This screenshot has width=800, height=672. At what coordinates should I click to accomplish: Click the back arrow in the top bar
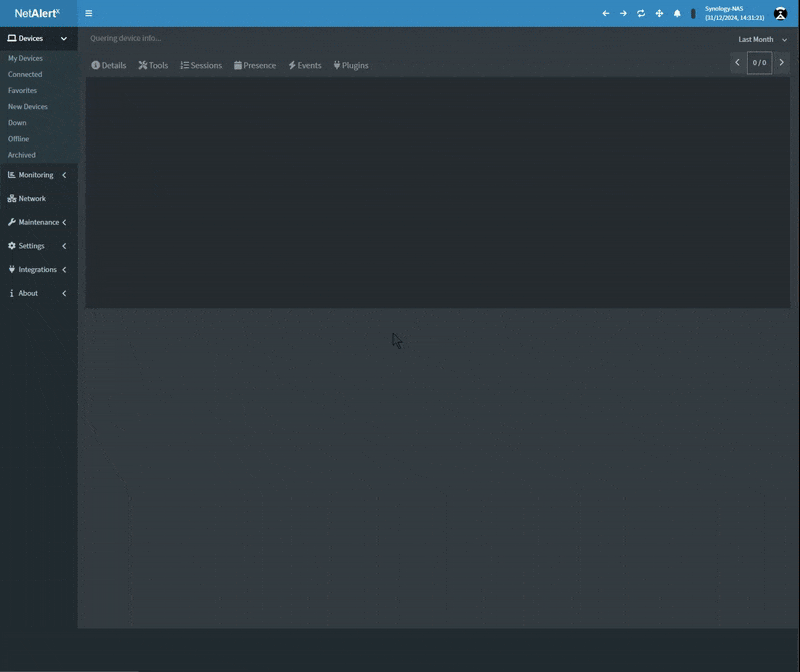[605, 13]
